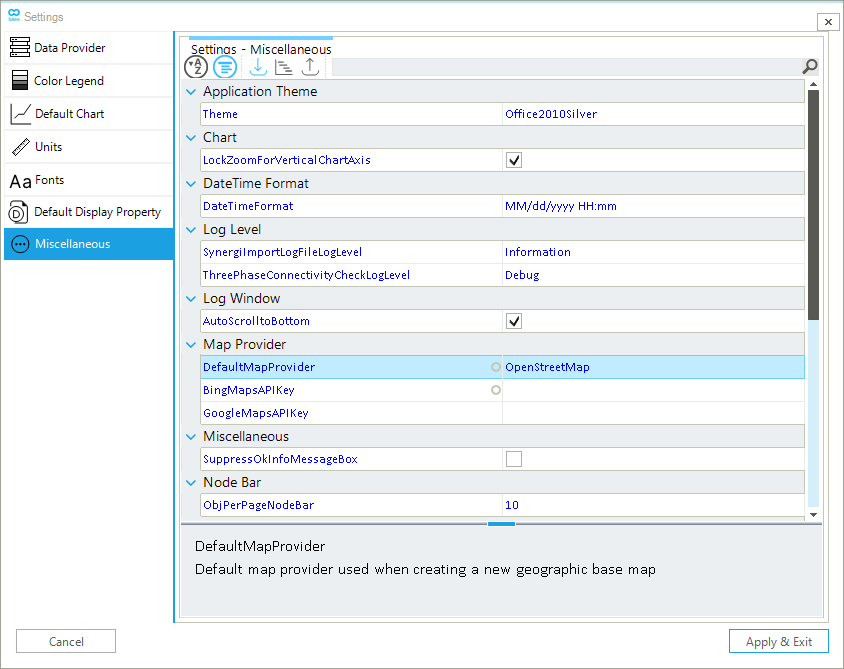Switch to categorized view using toolbar icon

[x=224, y=67]
